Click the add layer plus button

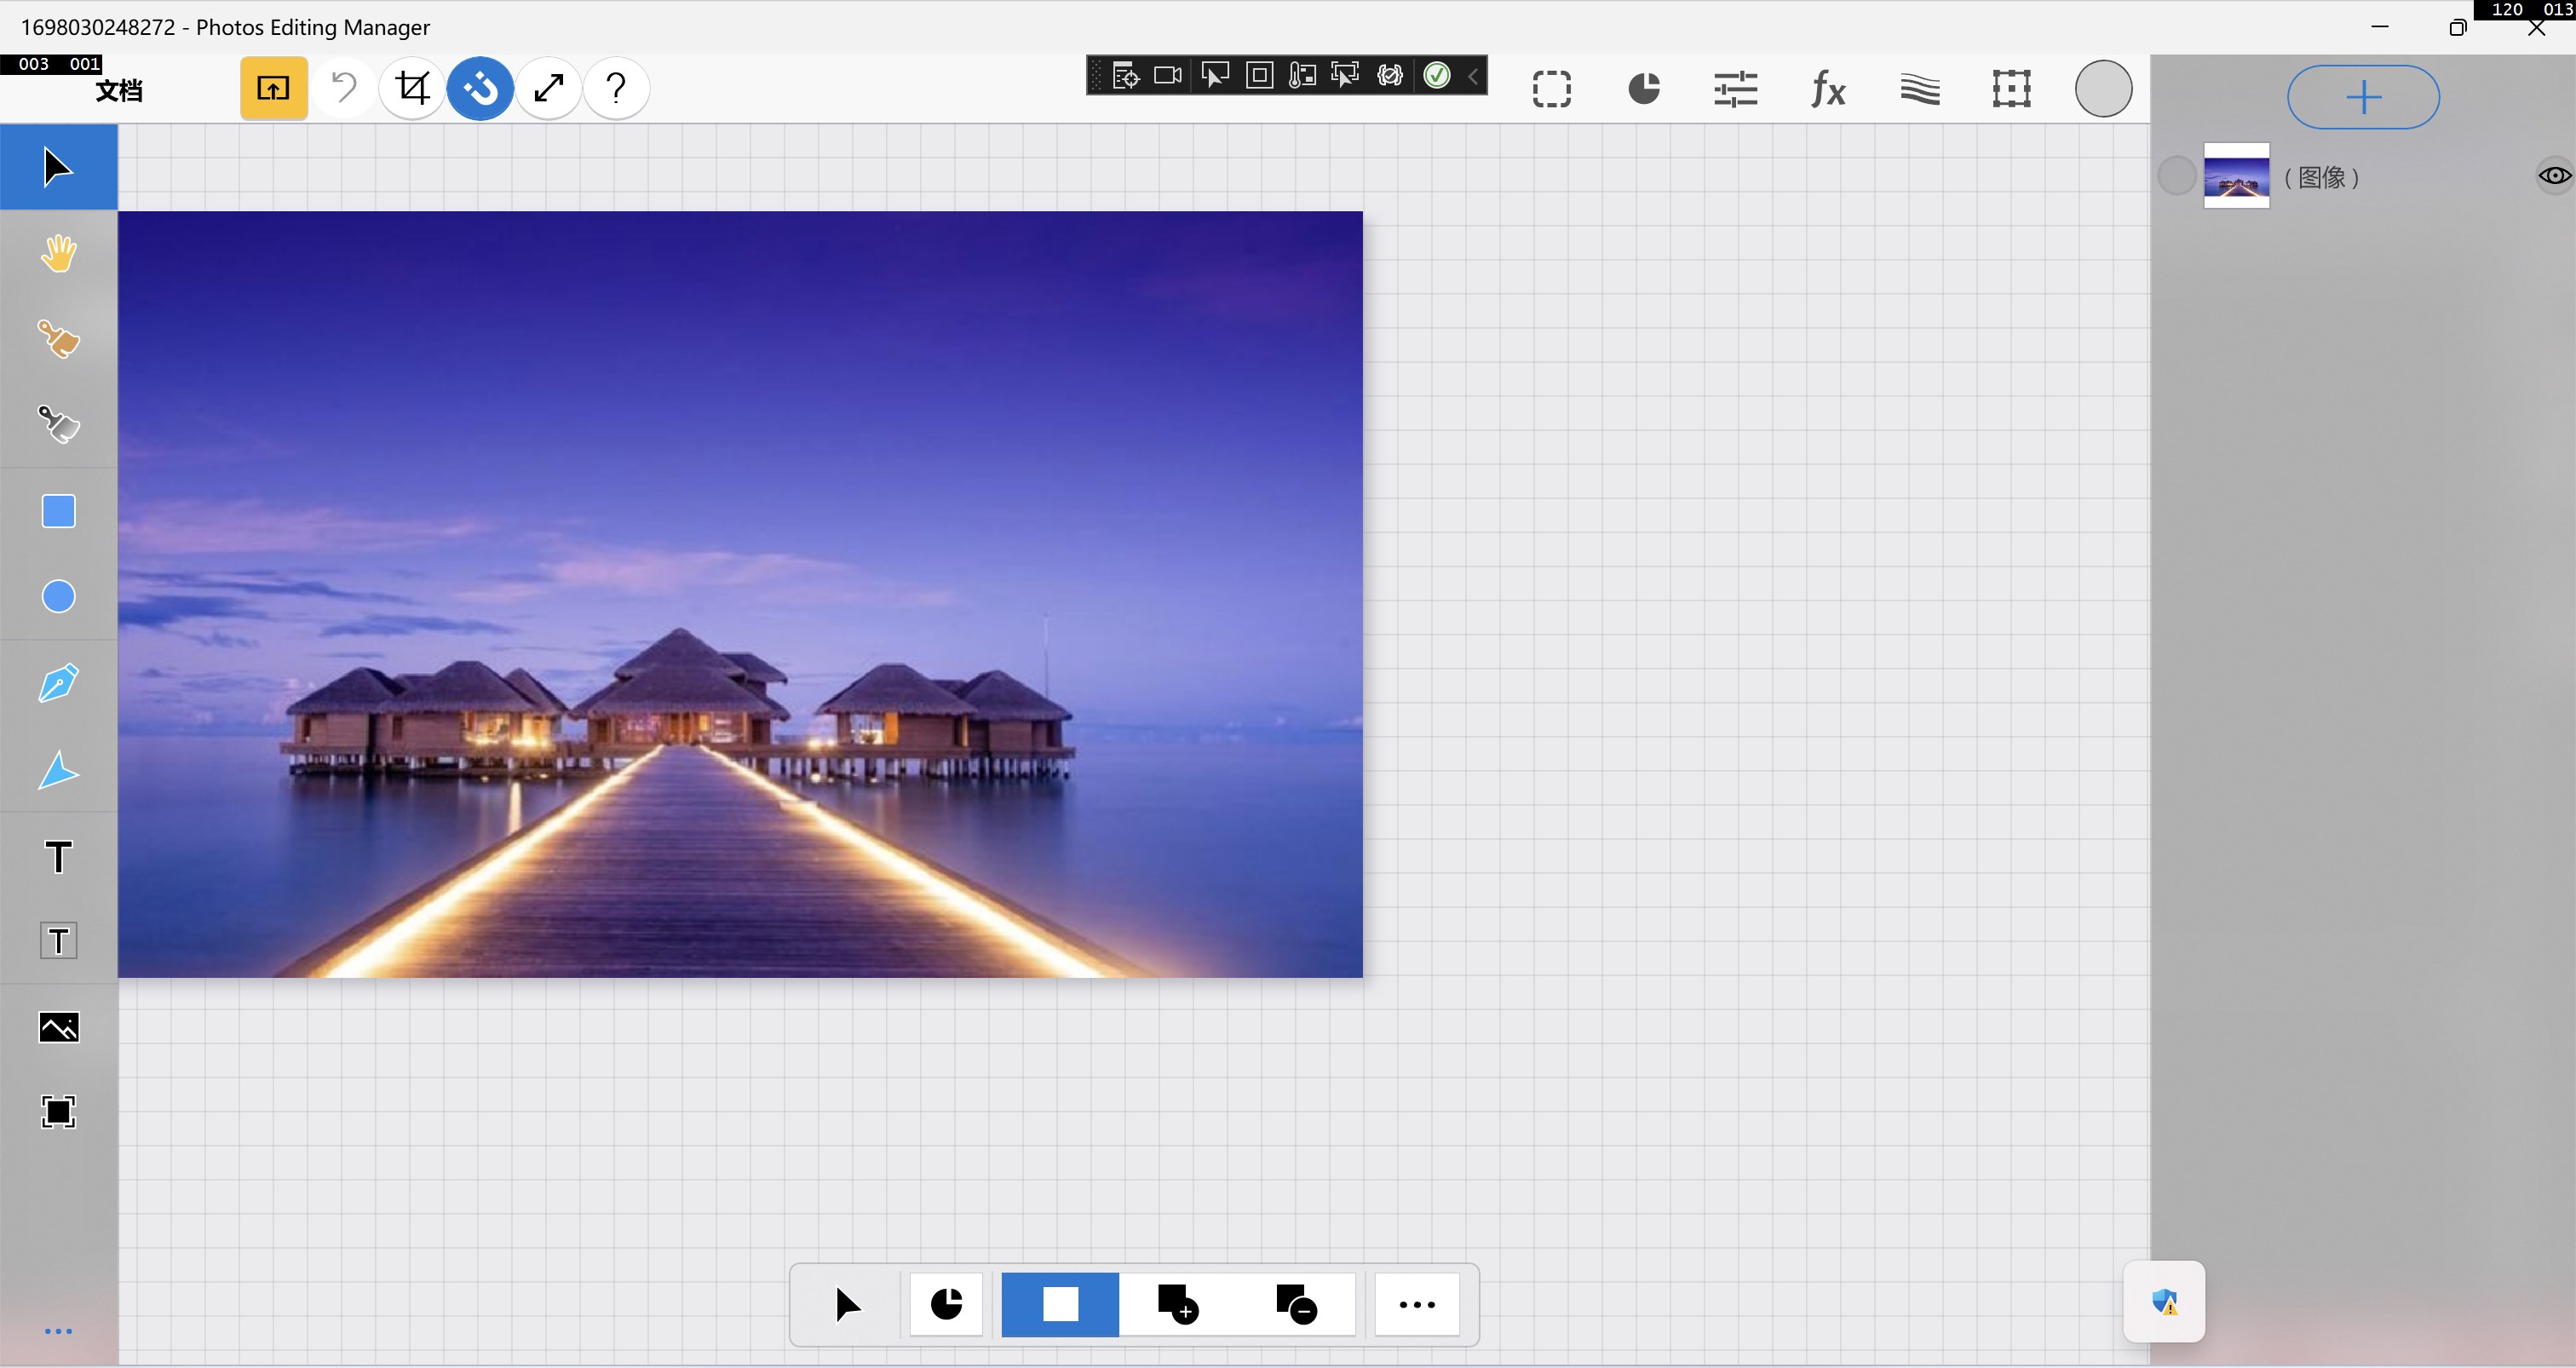click(x=2363, y=97)
